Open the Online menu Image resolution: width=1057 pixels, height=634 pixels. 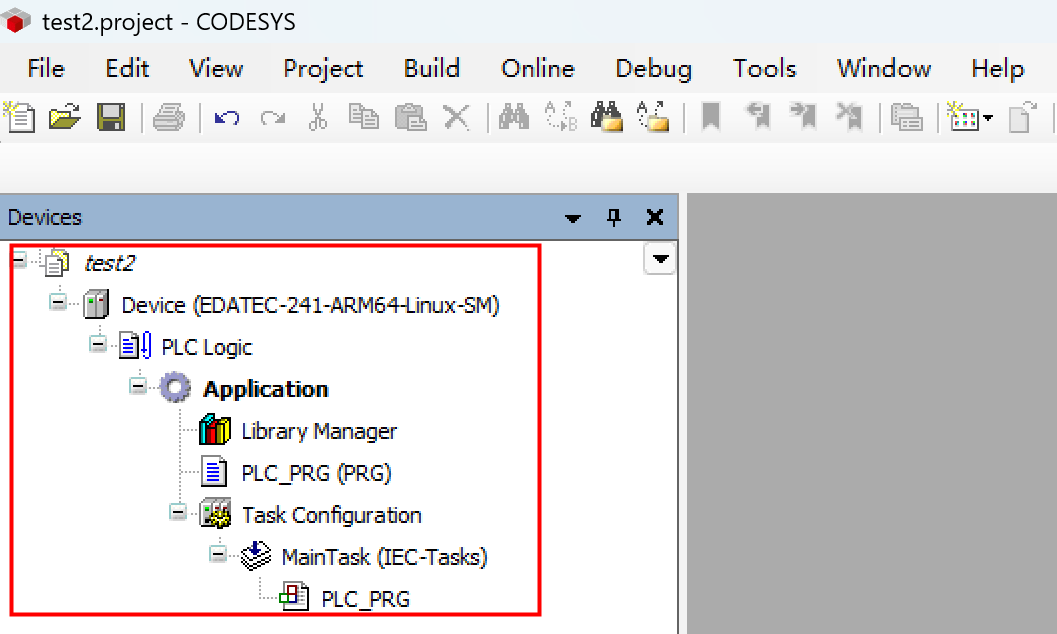[538, 68]
